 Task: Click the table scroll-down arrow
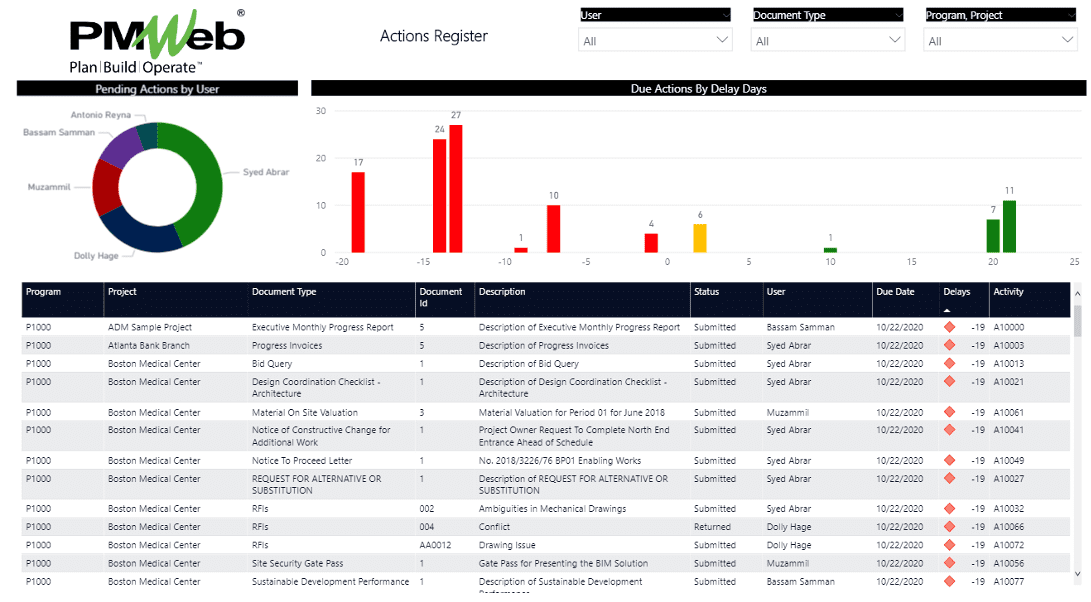[1077, 574]
